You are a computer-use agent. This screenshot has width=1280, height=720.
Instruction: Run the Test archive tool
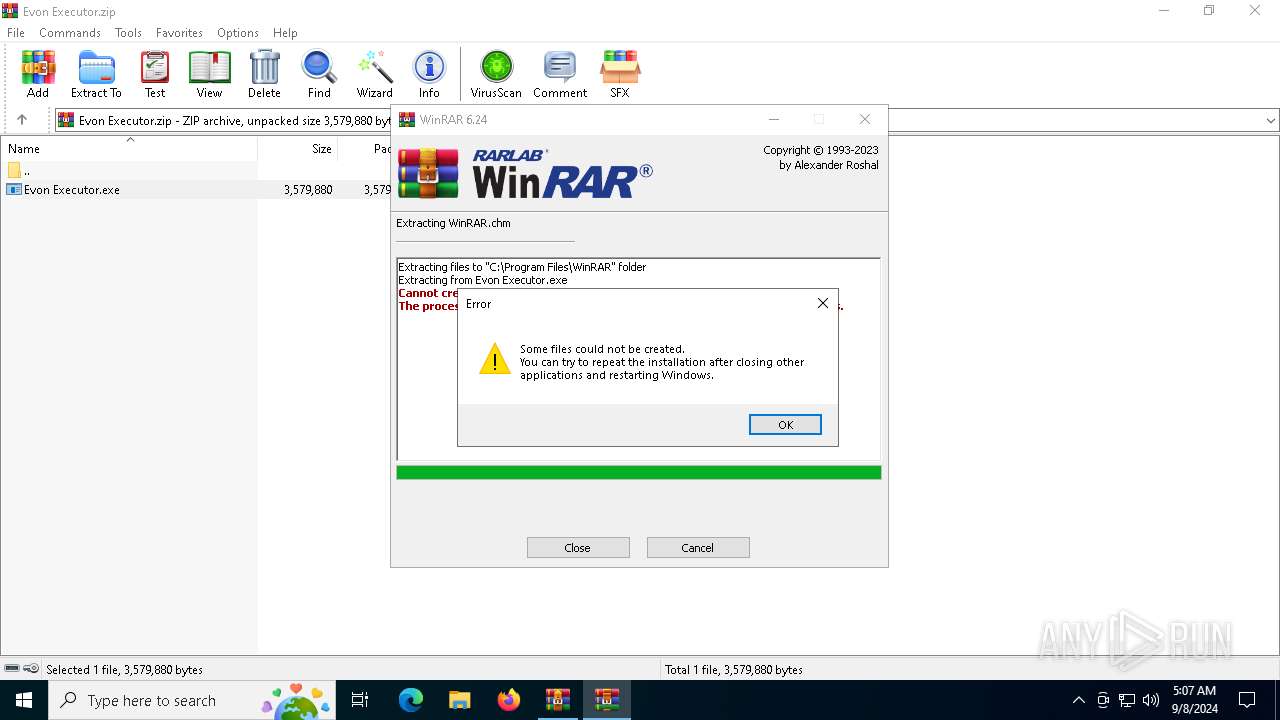(x=155, y=75)
